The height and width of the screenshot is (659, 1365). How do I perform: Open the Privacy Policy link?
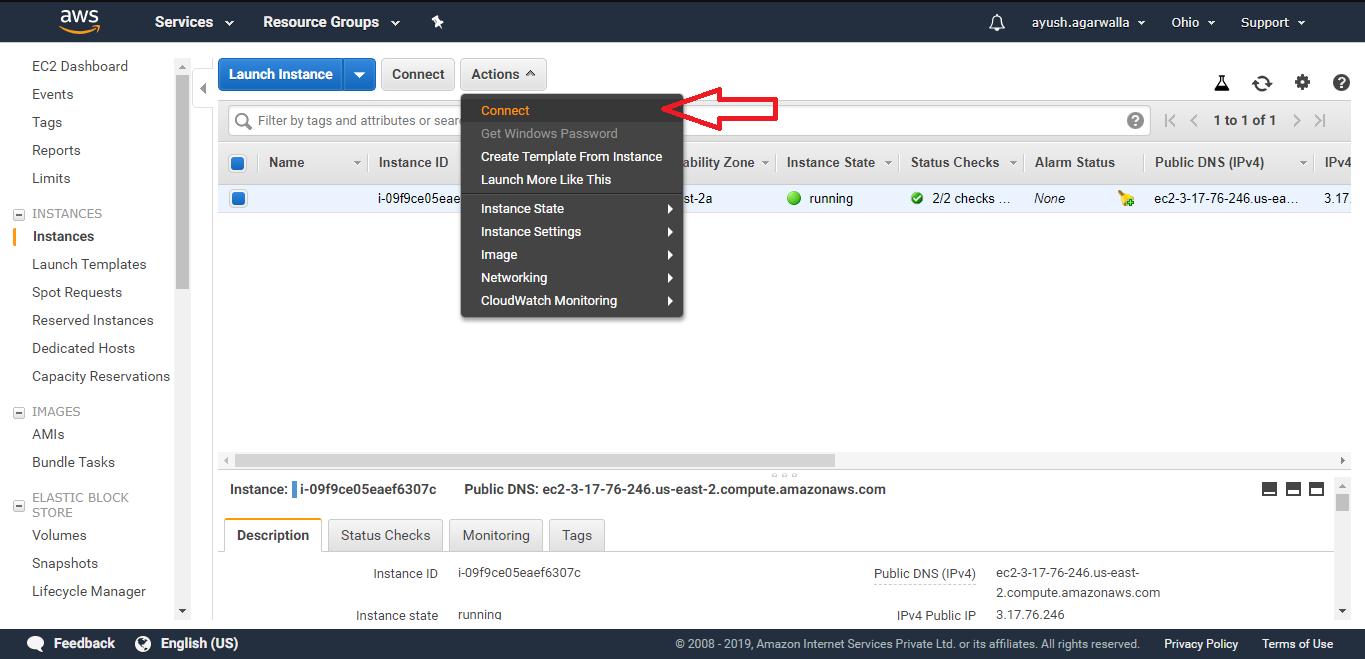click(x=1201, y=644)
